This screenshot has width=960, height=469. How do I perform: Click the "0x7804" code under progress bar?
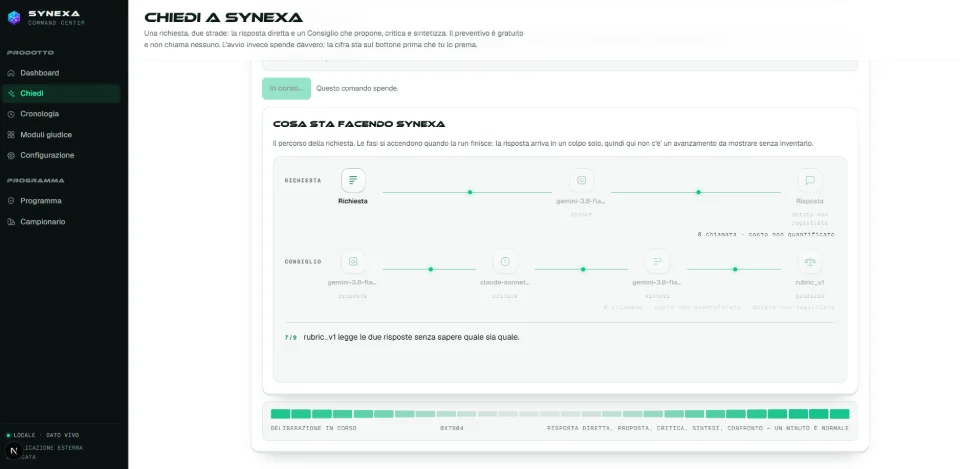point(452,428)
